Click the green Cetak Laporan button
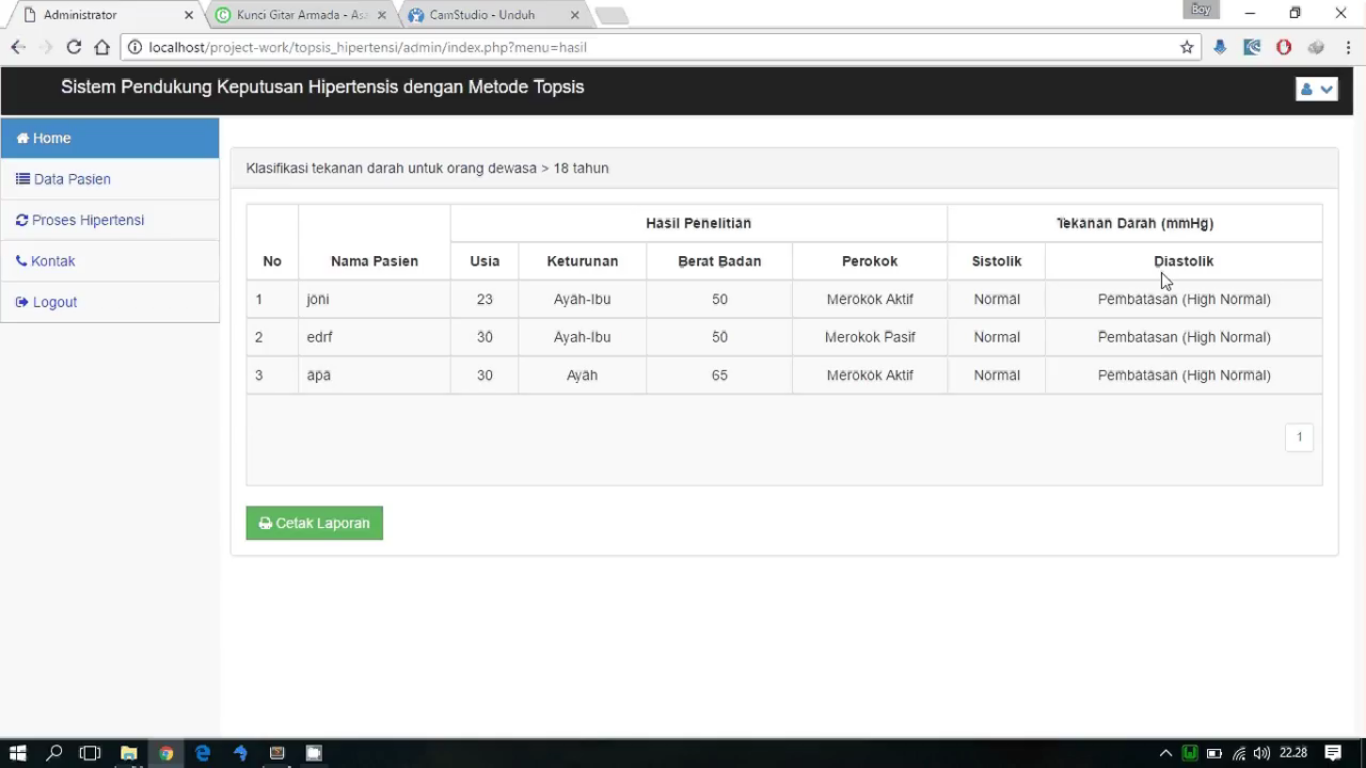Screen dimensions: 1366x768 [x=314, y=523]
